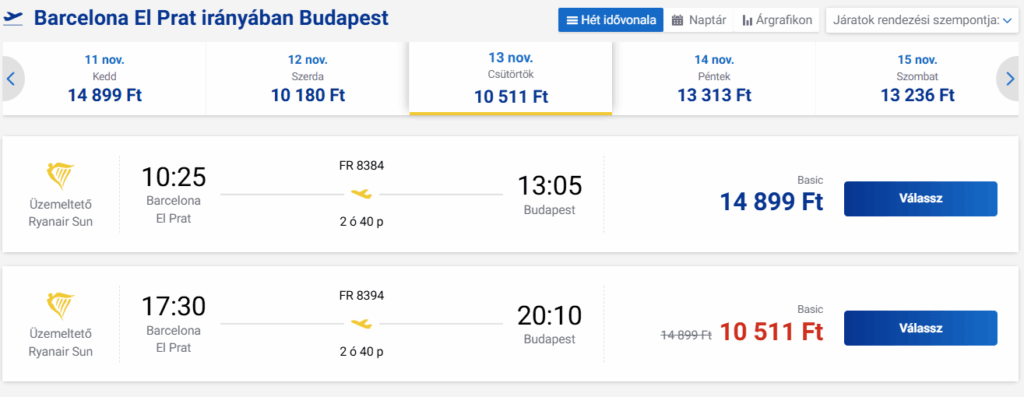Switch to the Hét idővonala view
The image size is (1024, 397).
(611, 20)
